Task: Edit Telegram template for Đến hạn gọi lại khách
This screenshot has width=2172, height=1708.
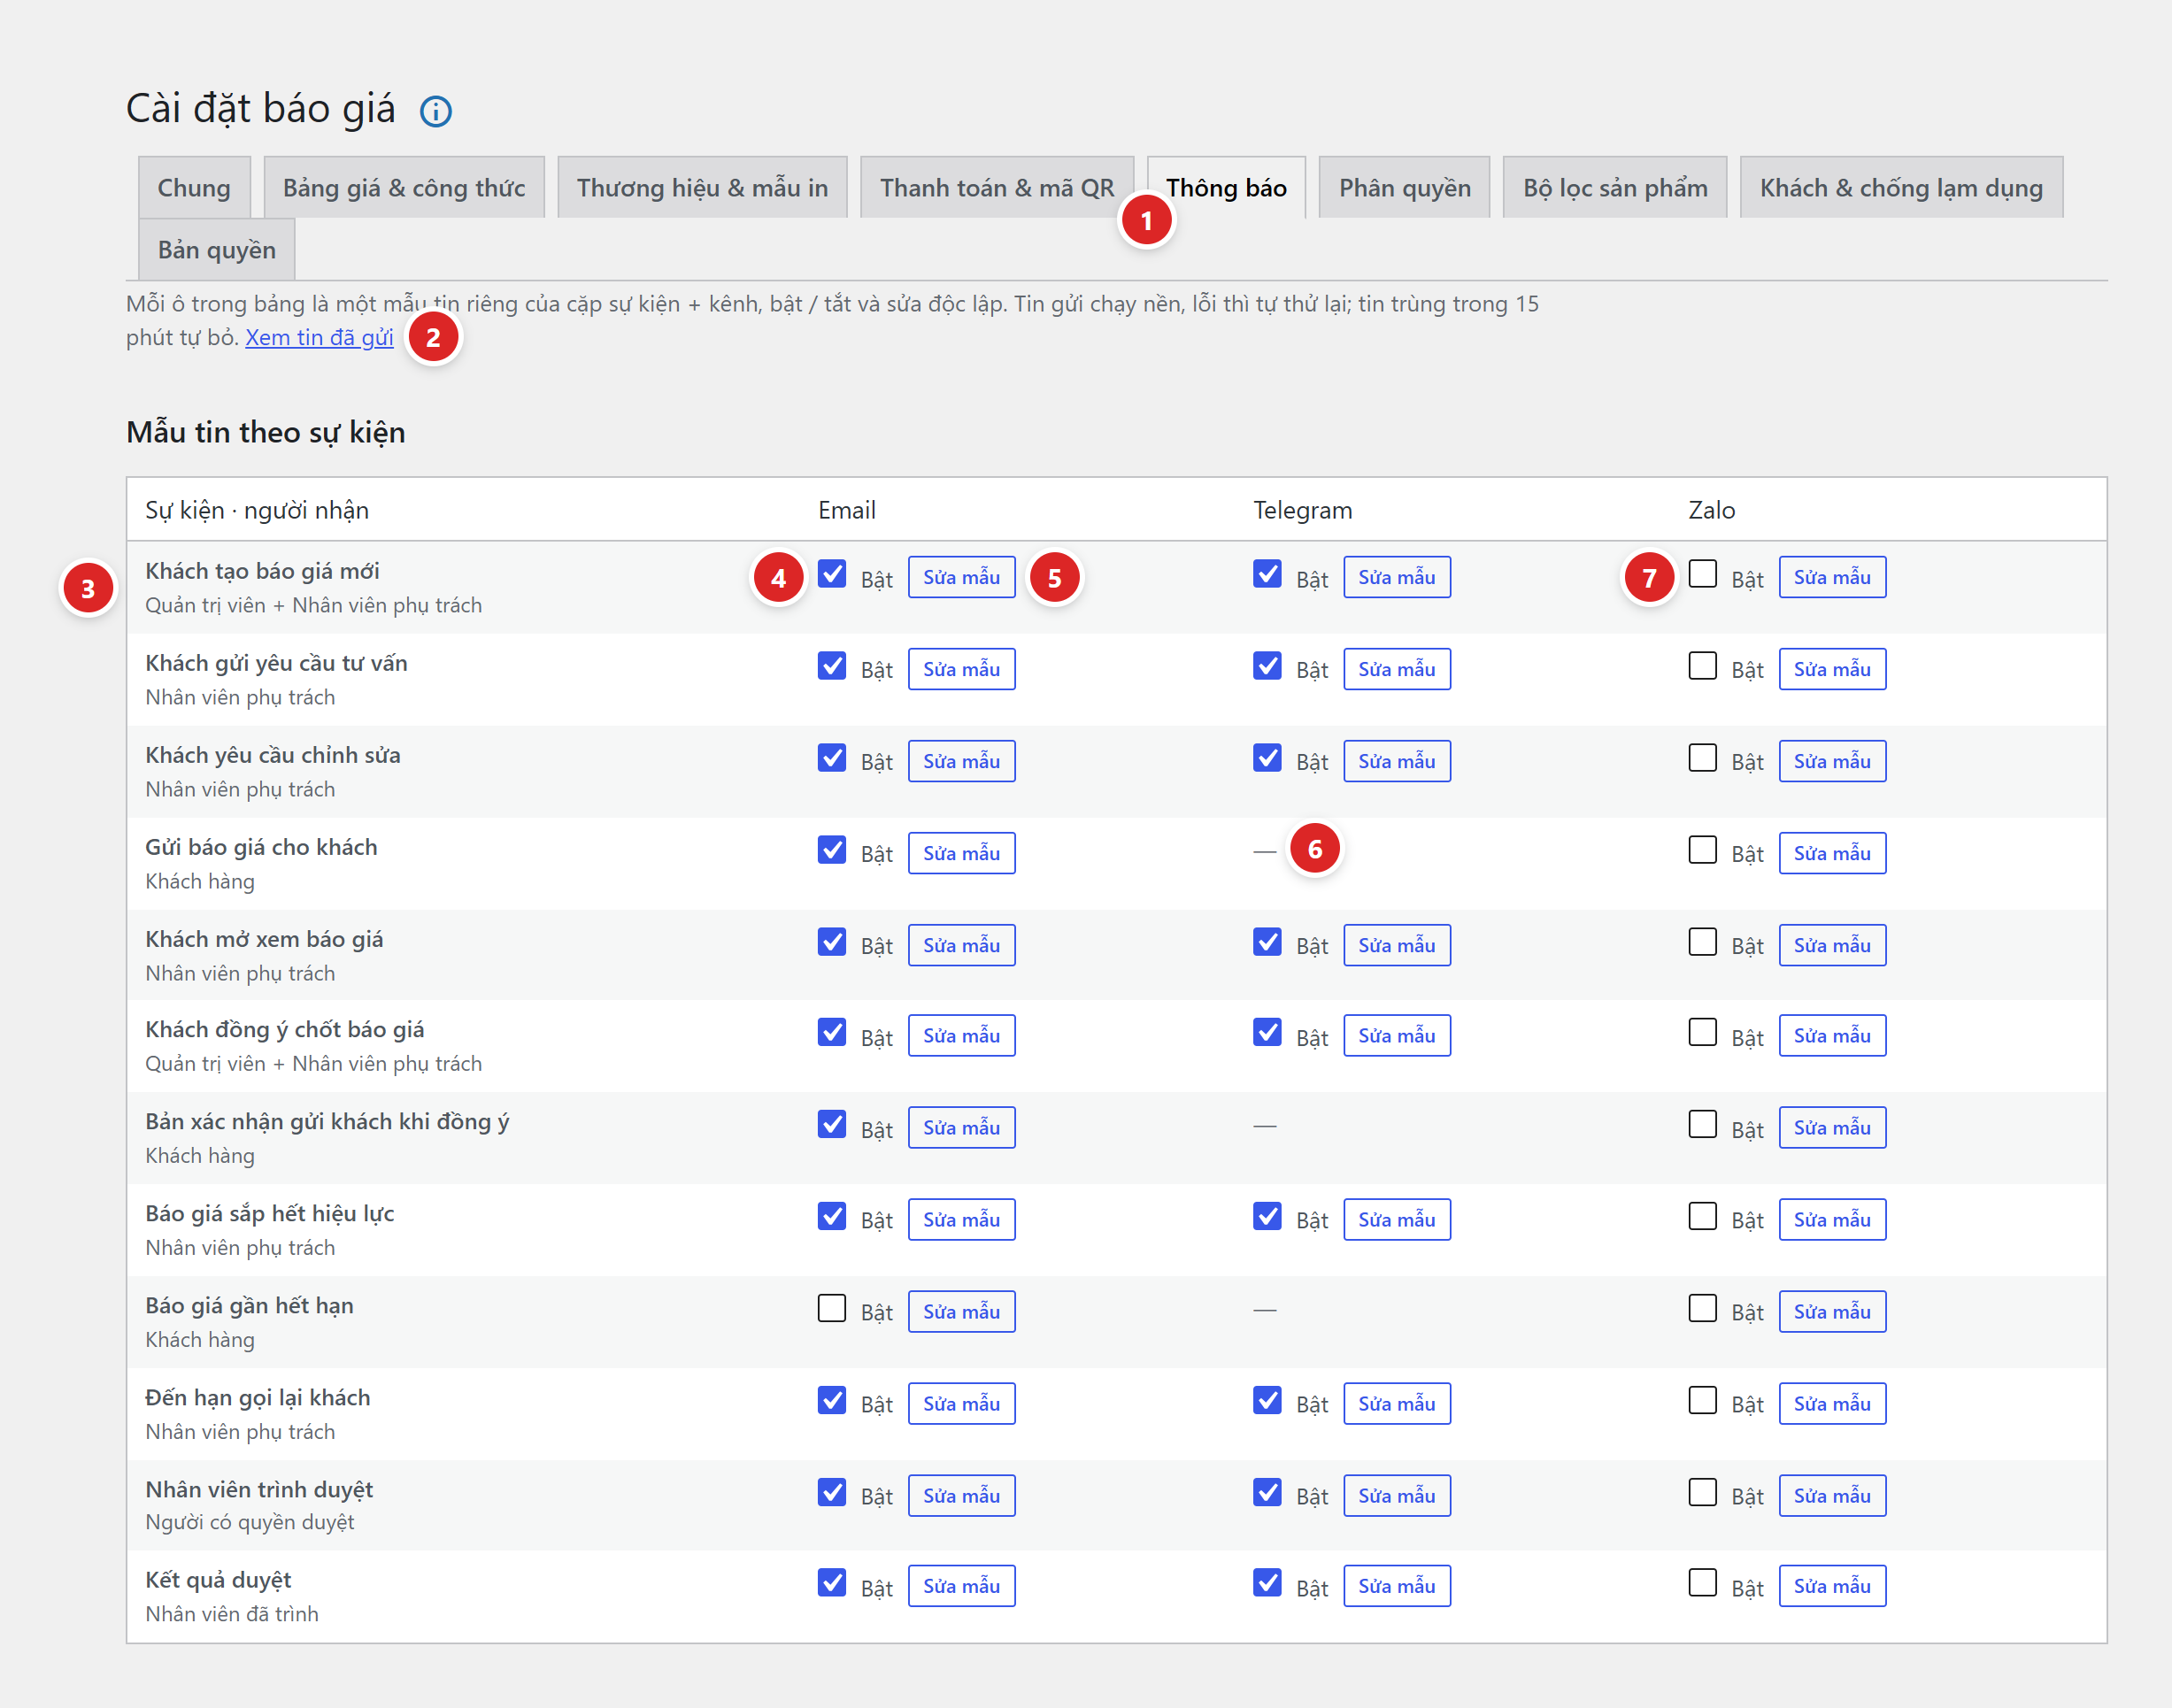Action: [1397, 1403]
